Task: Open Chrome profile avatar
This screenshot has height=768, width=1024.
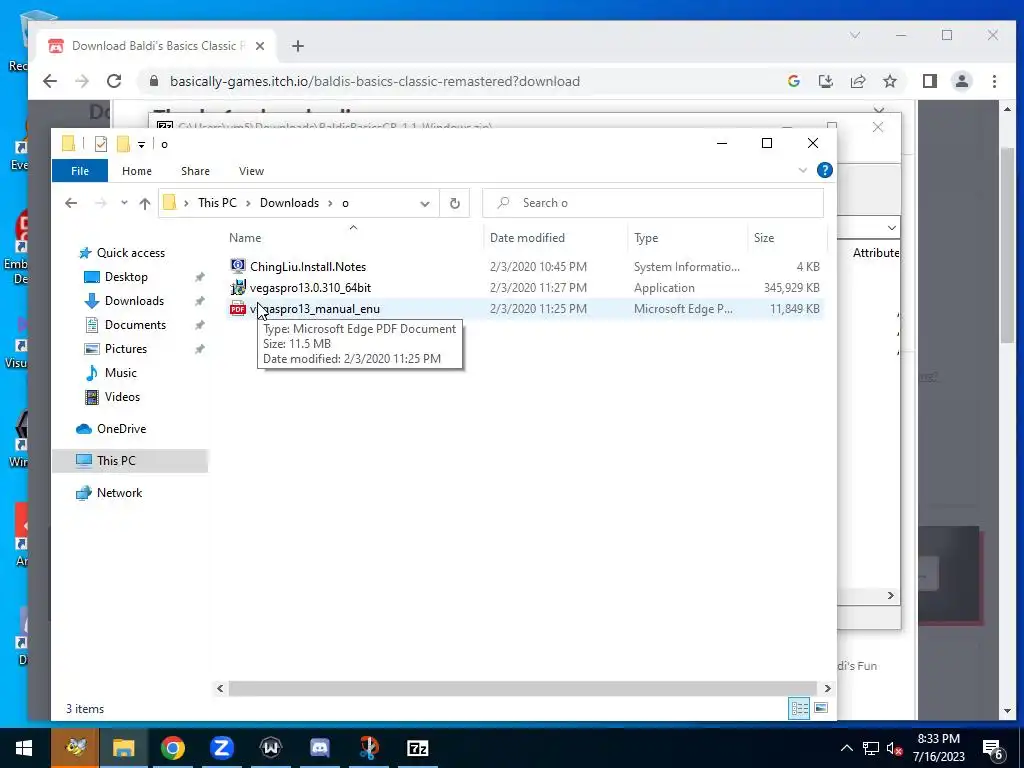Action: (x=961, y=81)
